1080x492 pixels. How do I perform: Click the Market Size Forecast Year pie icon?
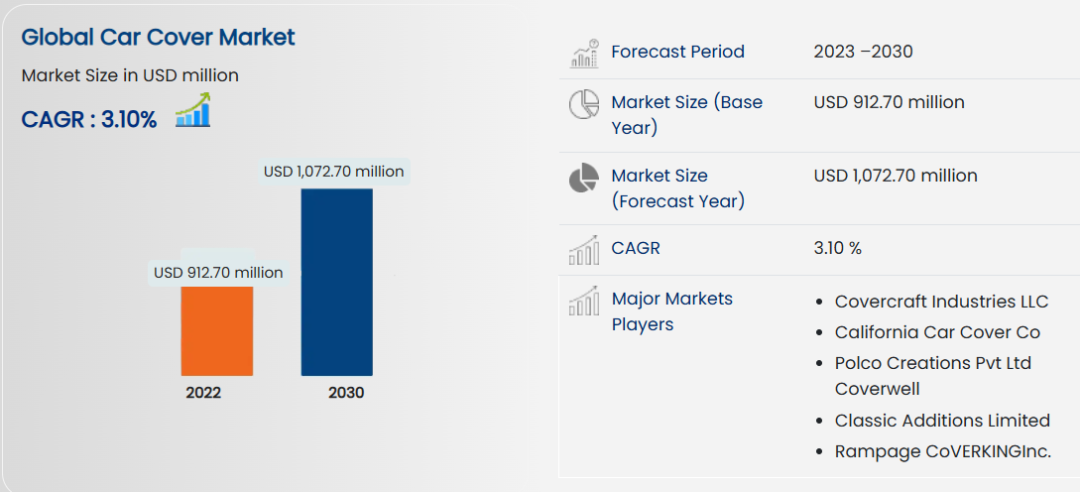point(583,179)
